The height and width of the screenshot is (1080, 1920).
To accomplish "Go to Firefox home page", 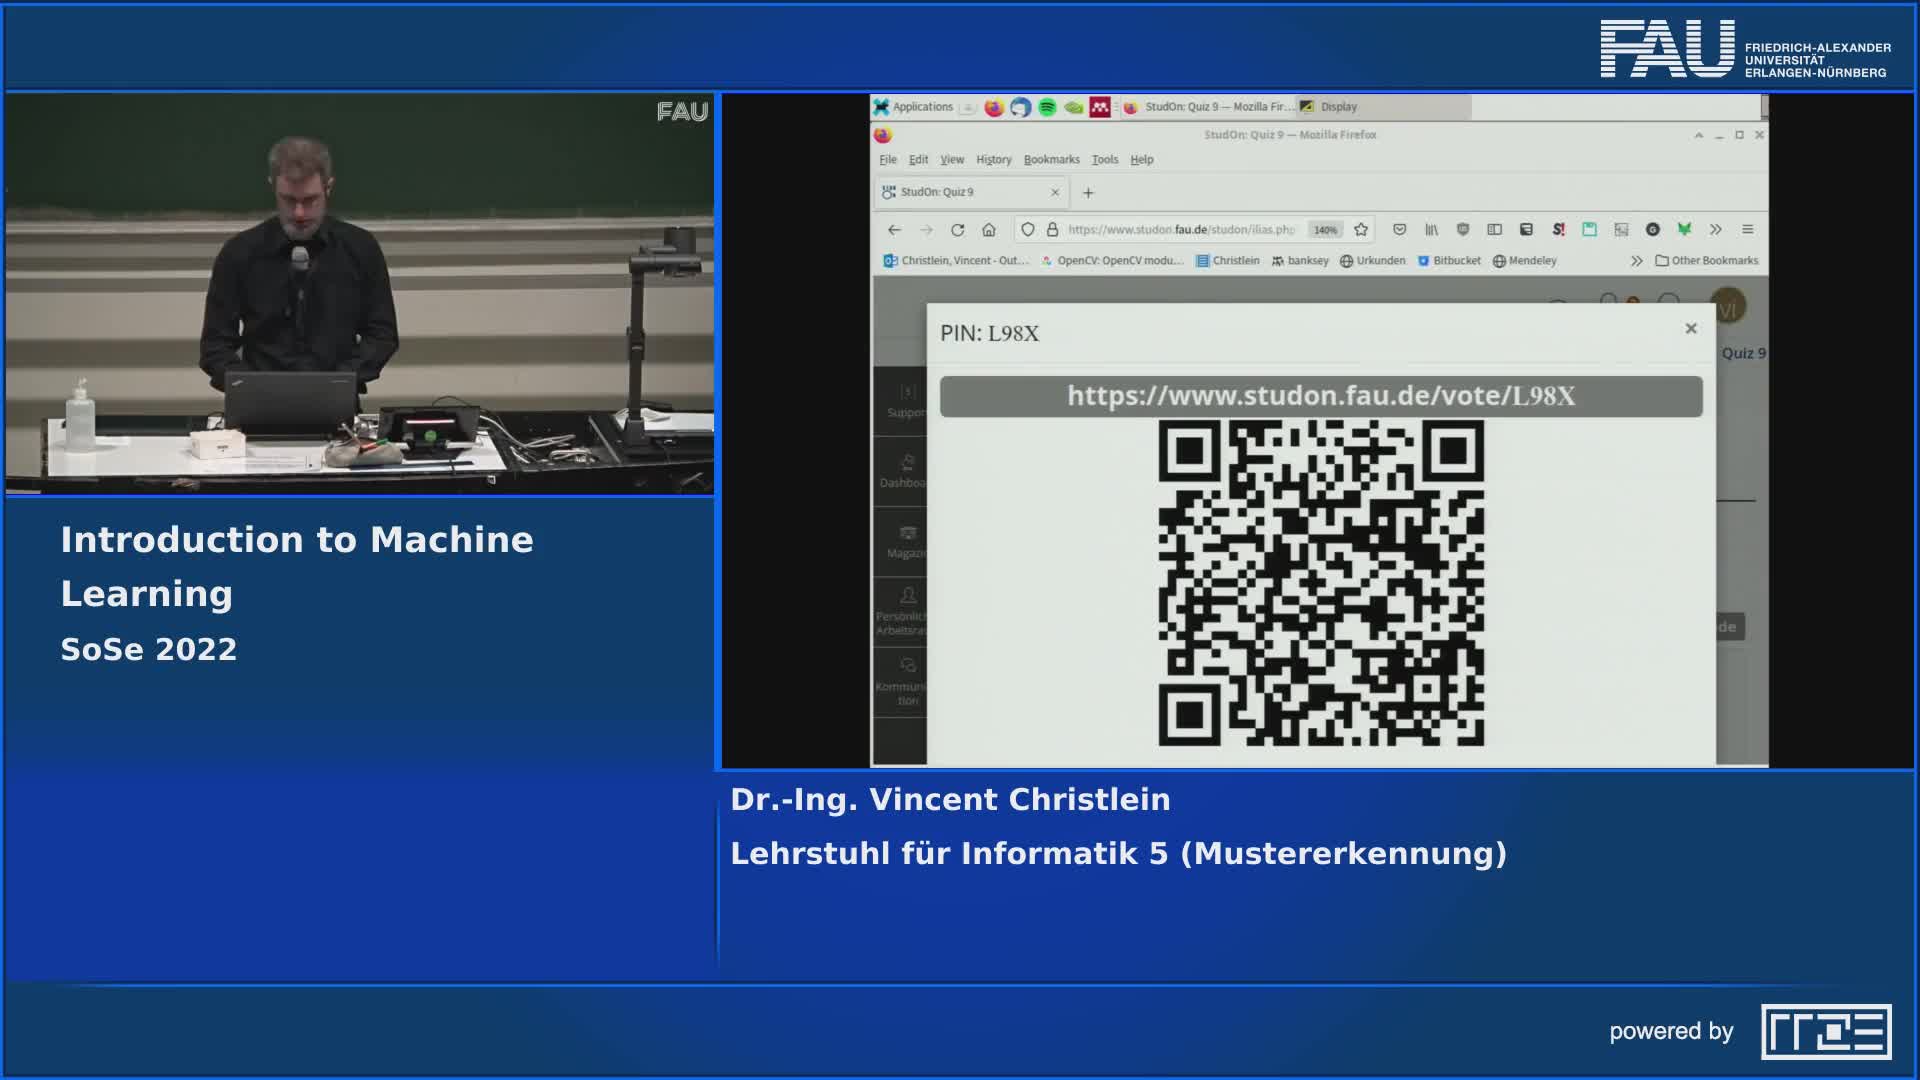I will pos(989,230).
